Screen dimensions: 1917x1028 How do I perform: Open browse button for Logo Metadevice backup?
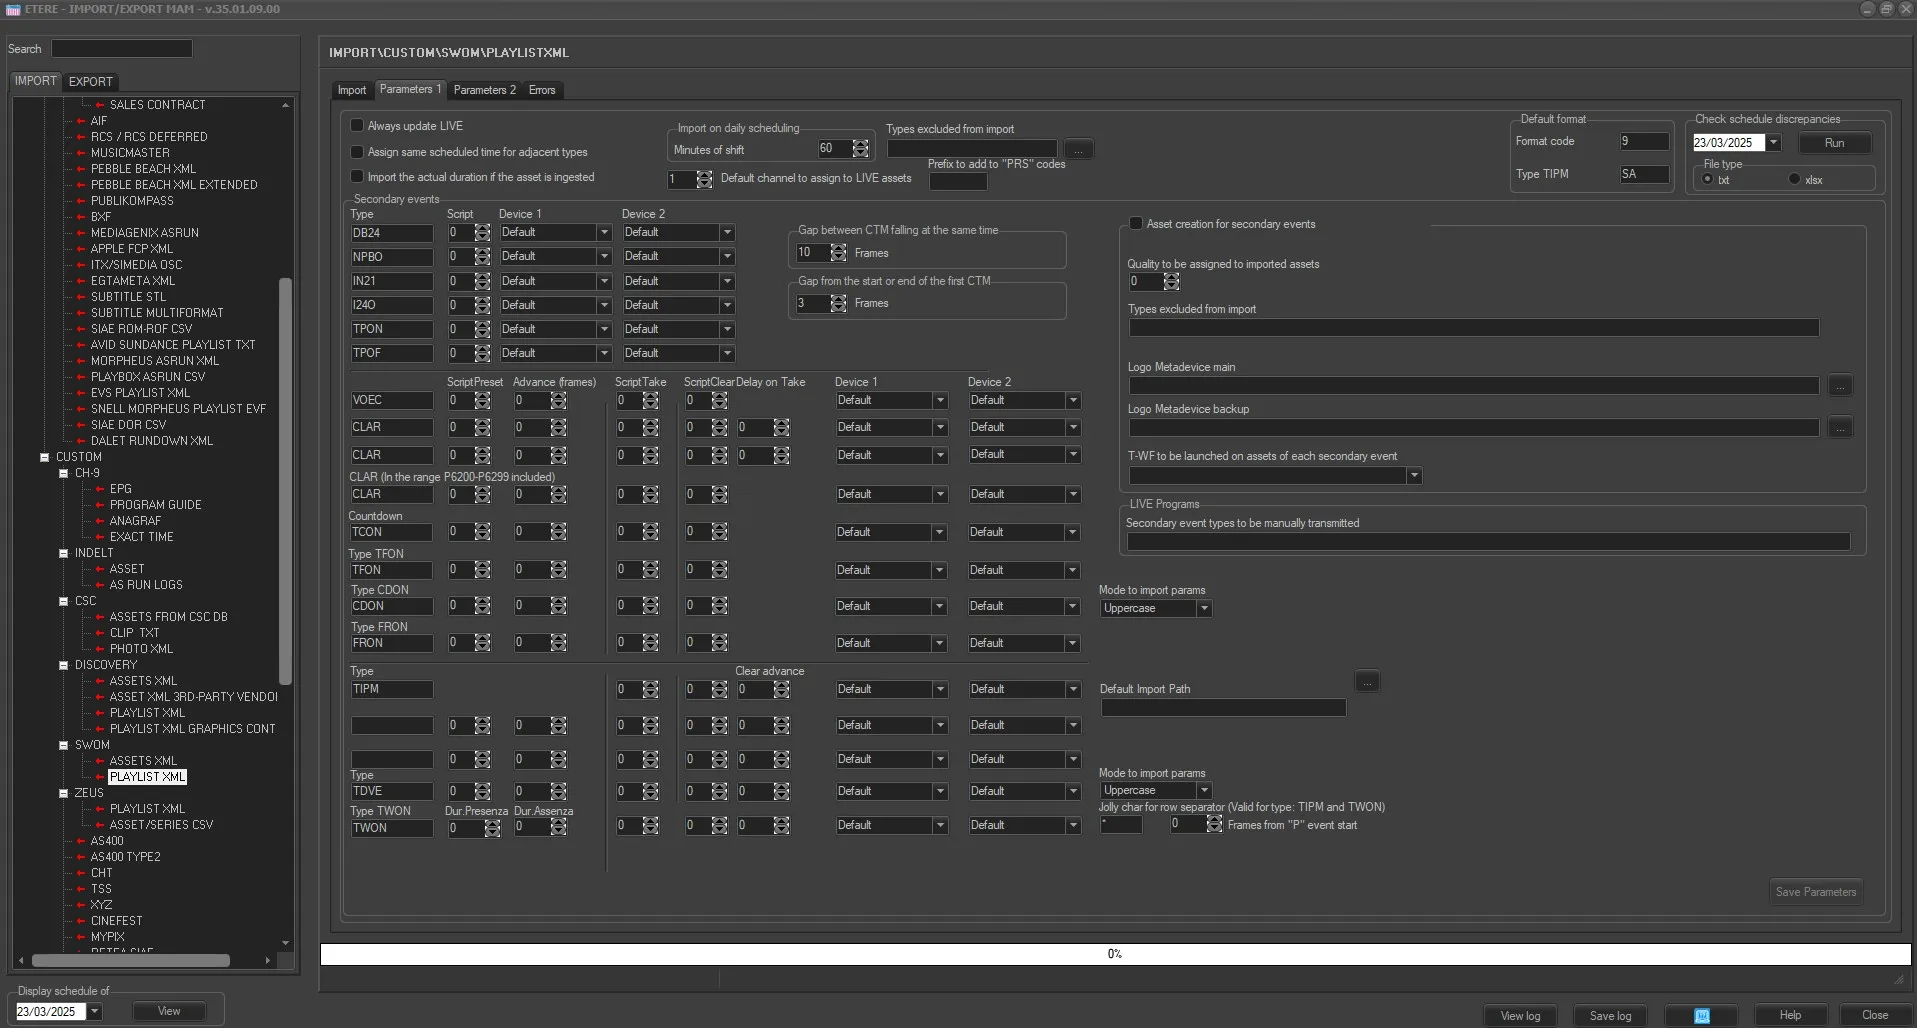(x=1839, y=428)
